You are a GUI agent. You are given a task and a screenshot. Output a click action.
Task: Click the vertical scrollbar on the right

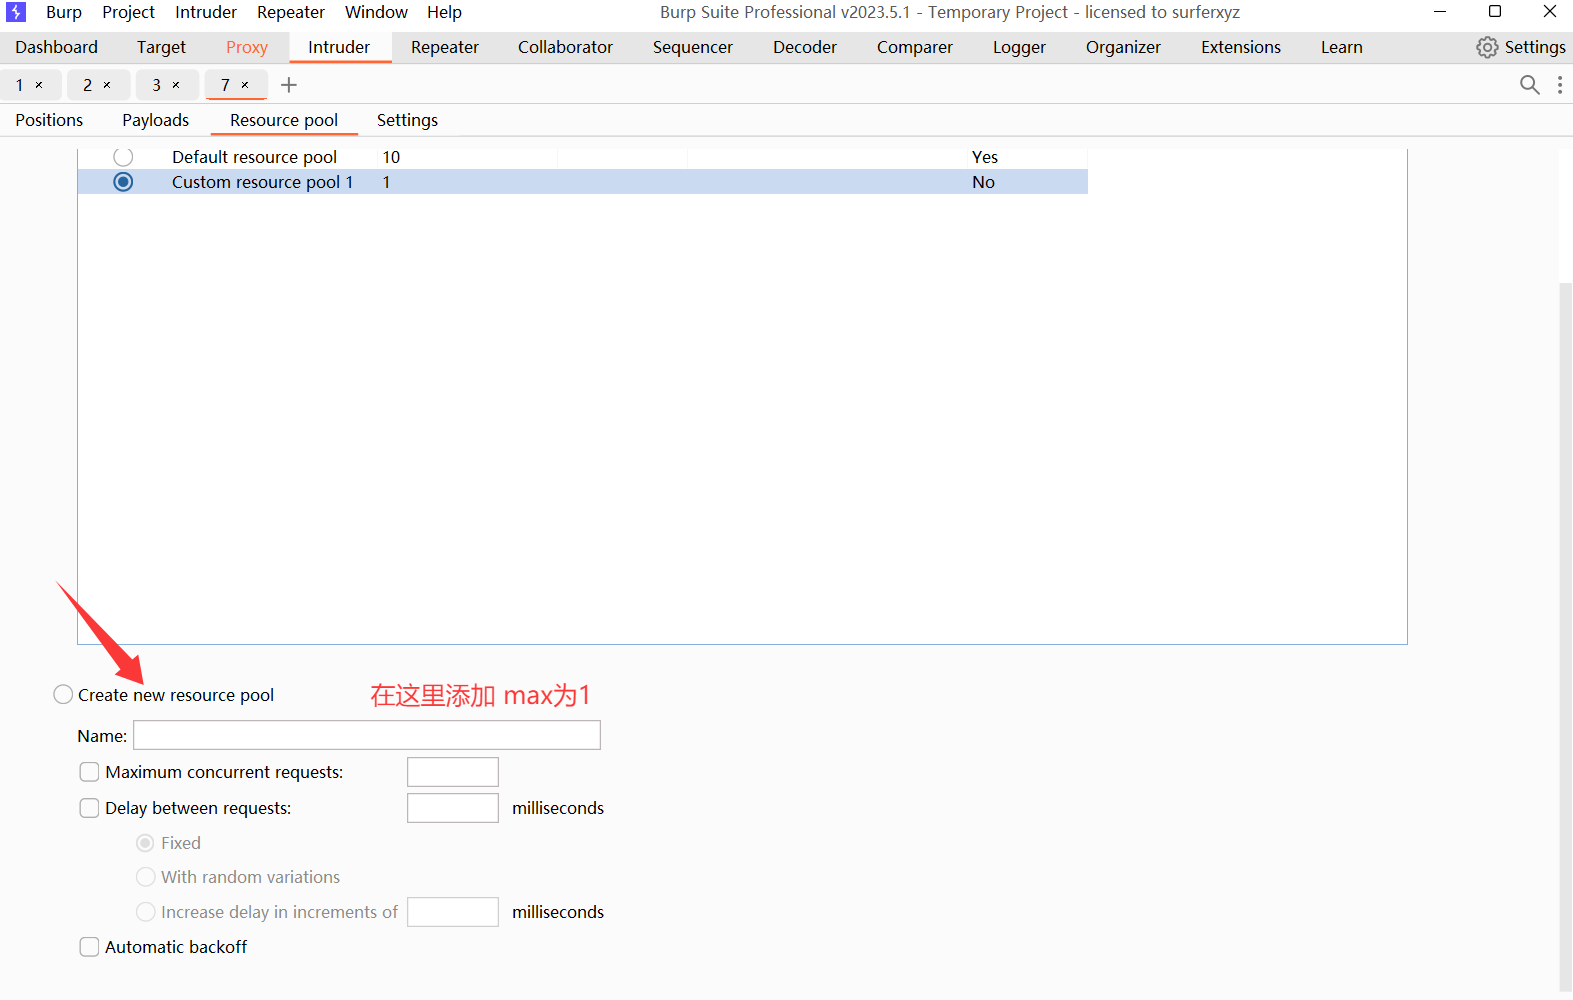point(1565,636)
